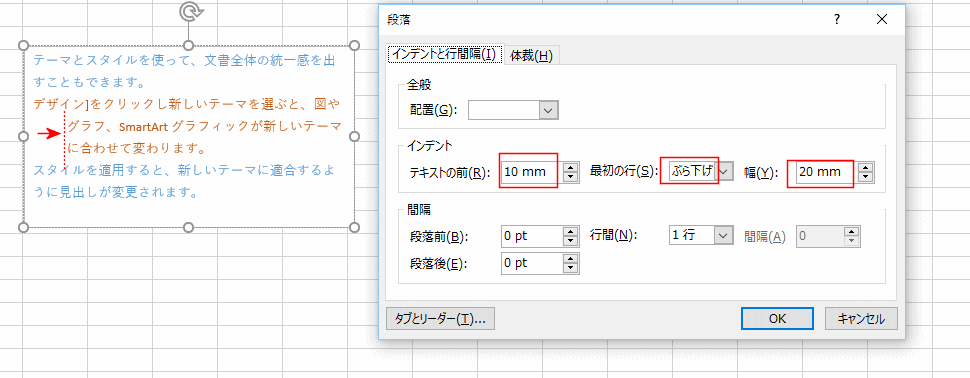Switch to the 体裁 tab
Screen dimensions: 970x378
click(x=531, y=56)
